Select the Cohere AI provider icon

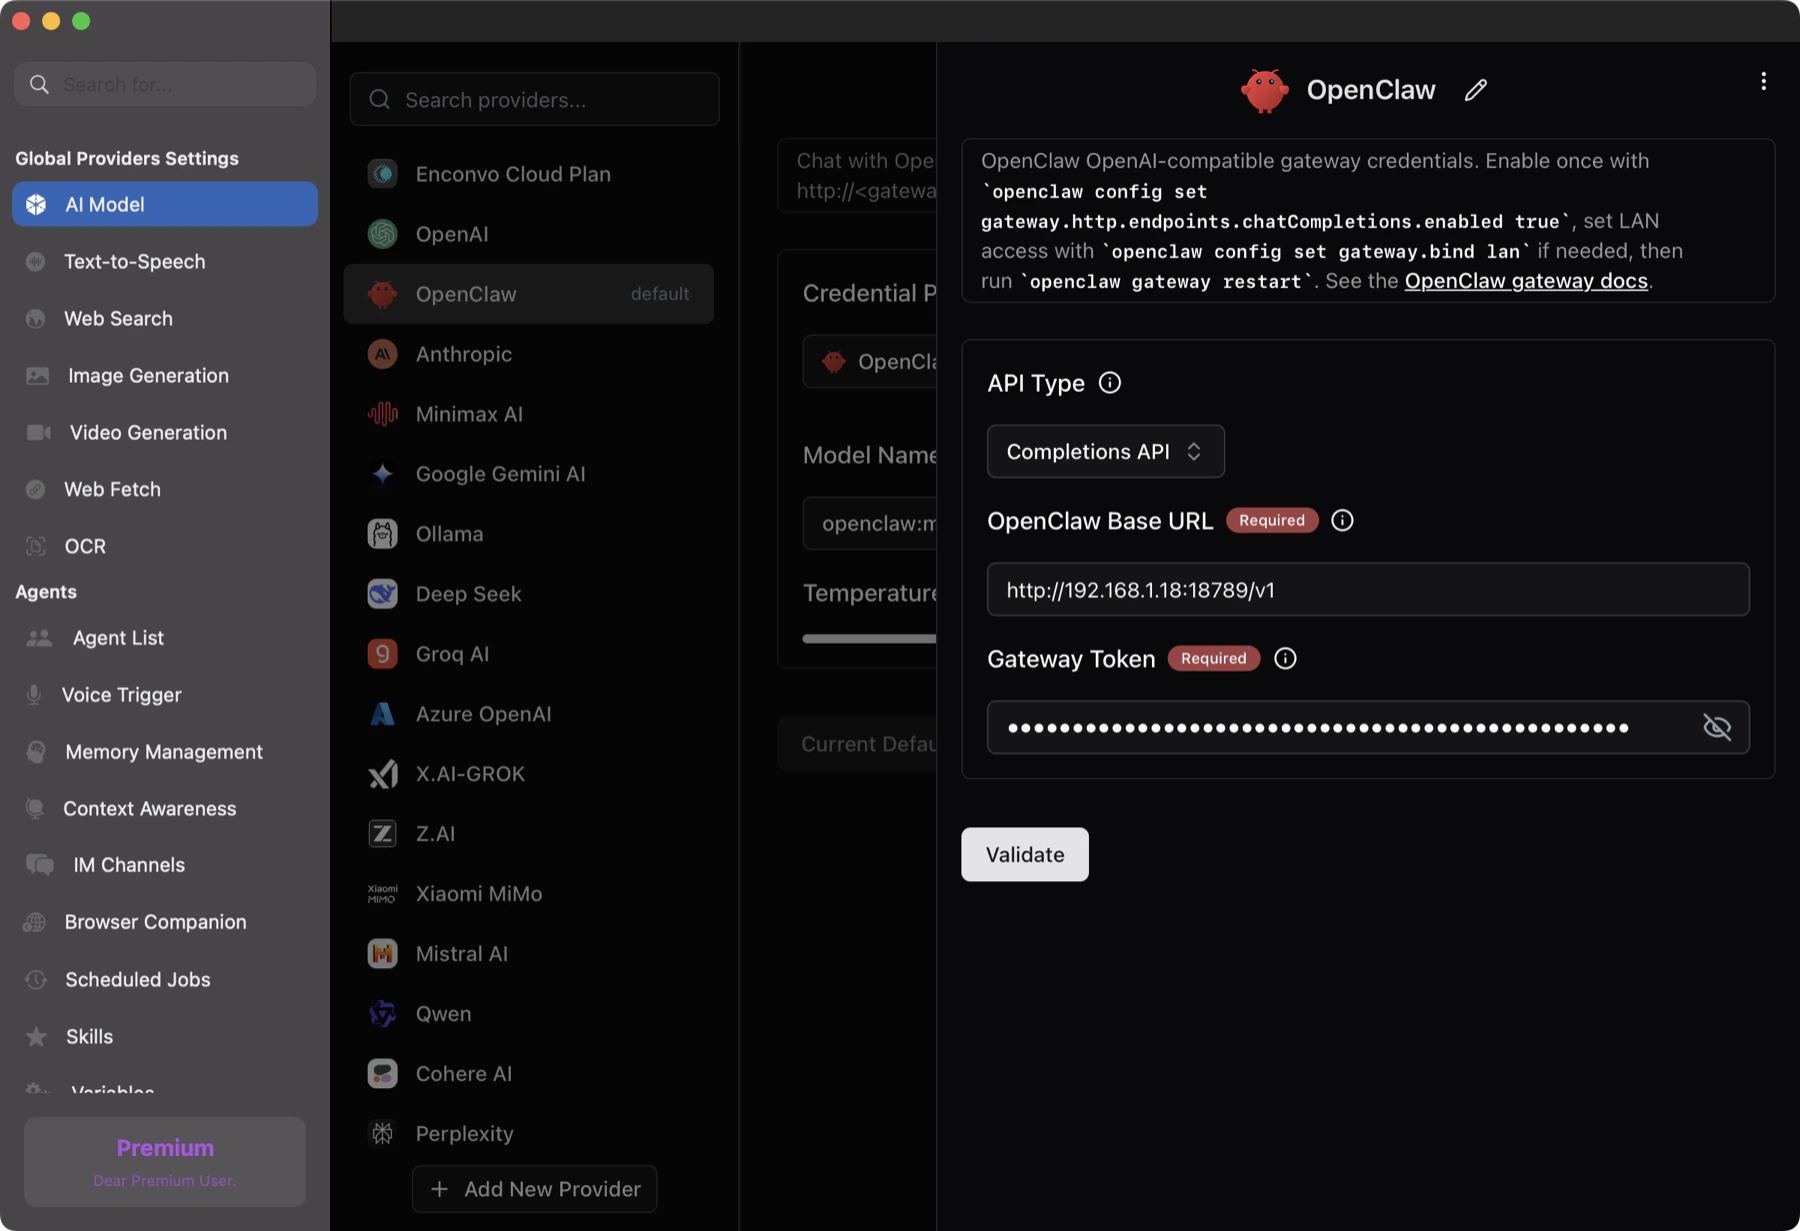(382, 1074)
